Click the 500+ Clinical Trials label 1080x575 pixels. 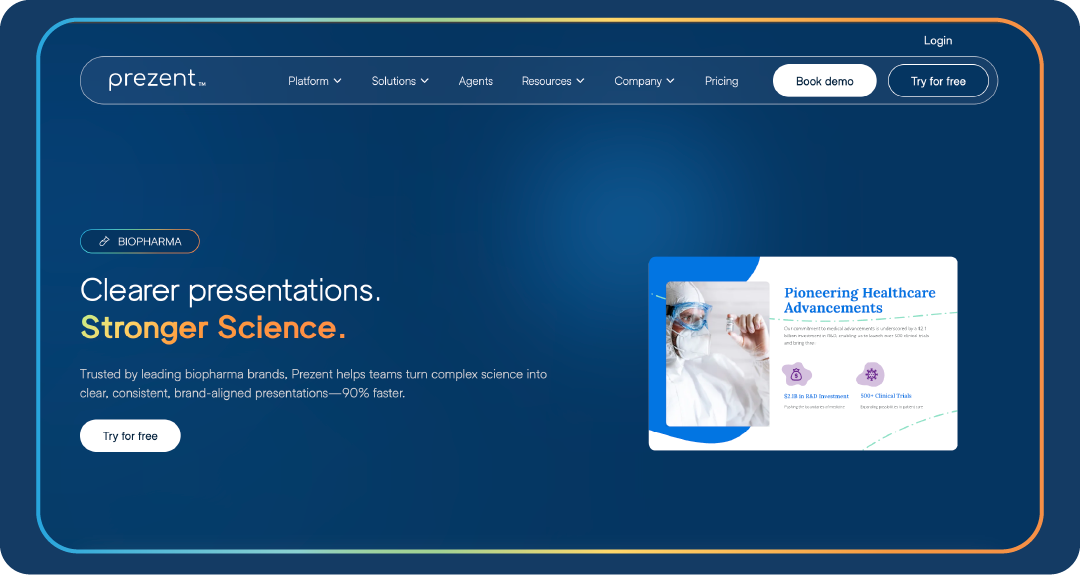click(886, 396)
